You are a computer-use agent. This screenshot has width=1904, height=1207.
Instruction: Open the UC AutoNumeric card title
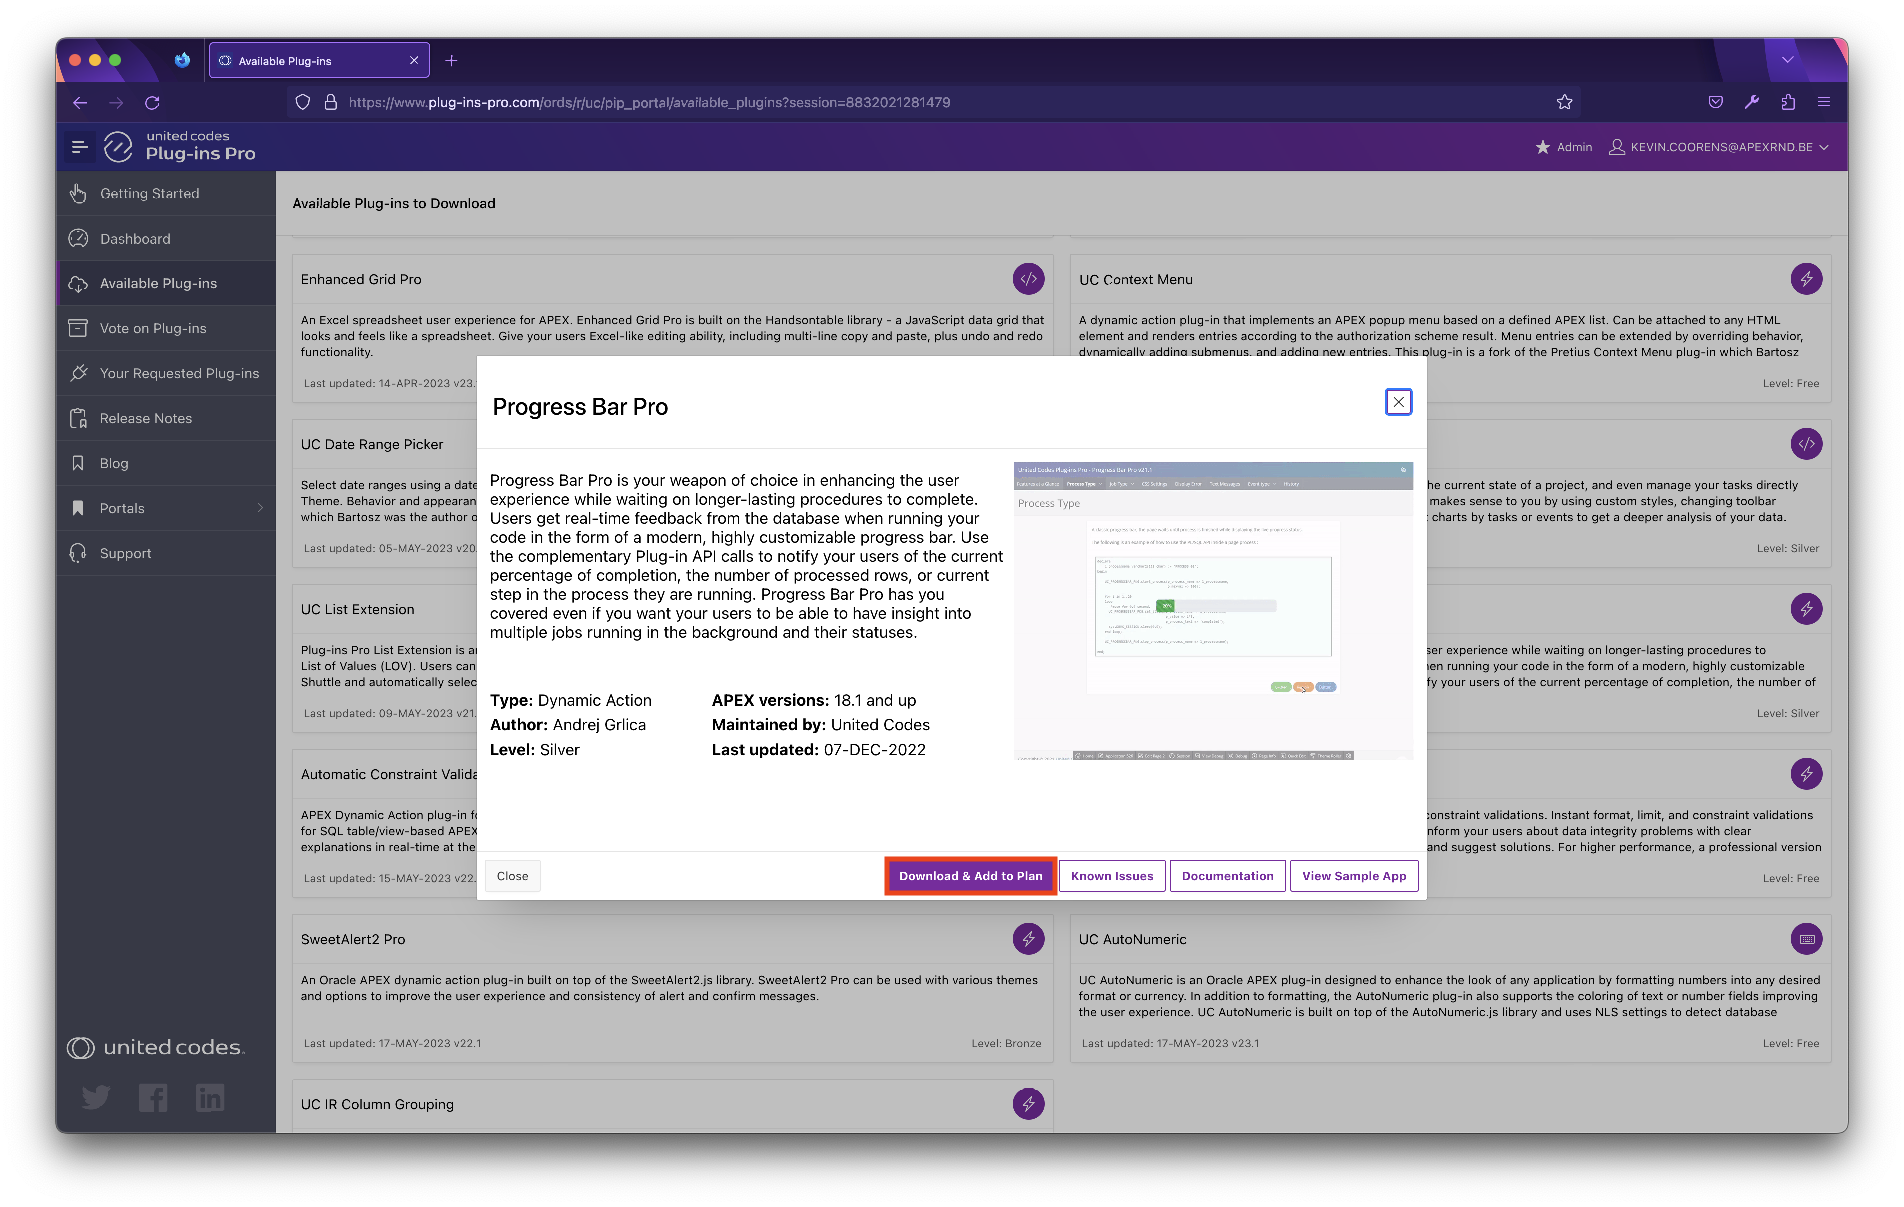[x=1132, y=940]
